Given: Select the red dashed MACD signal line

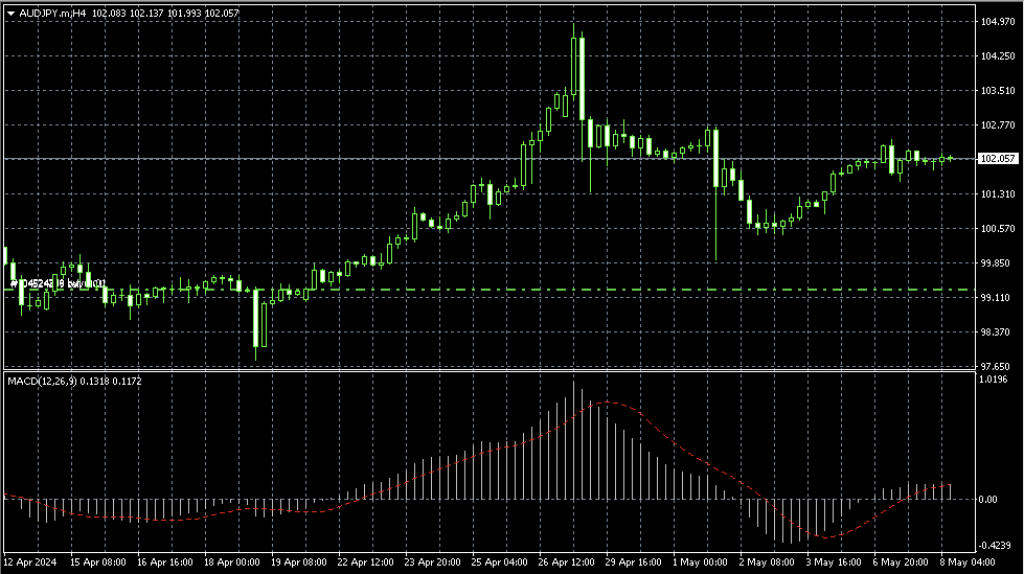Looking at the screenshot, I should tap(700, 457).
